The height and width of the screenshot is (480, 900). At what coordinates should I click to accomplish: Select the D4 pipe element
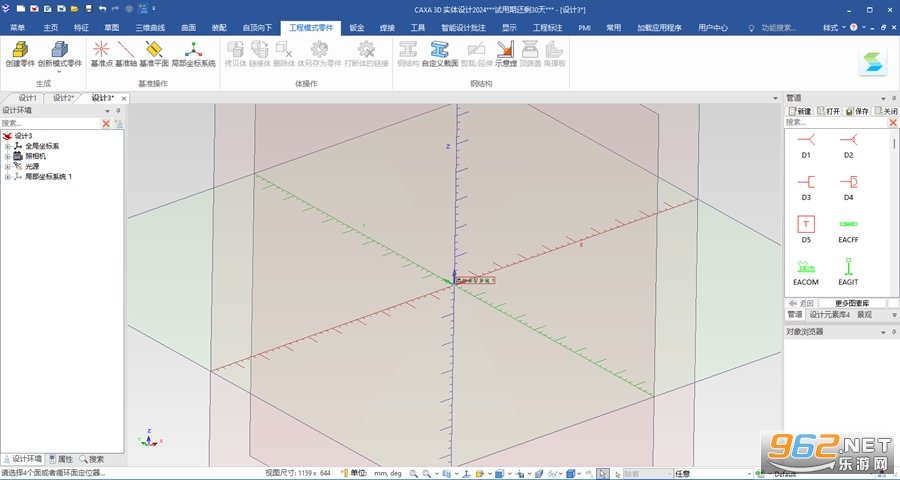848,188
